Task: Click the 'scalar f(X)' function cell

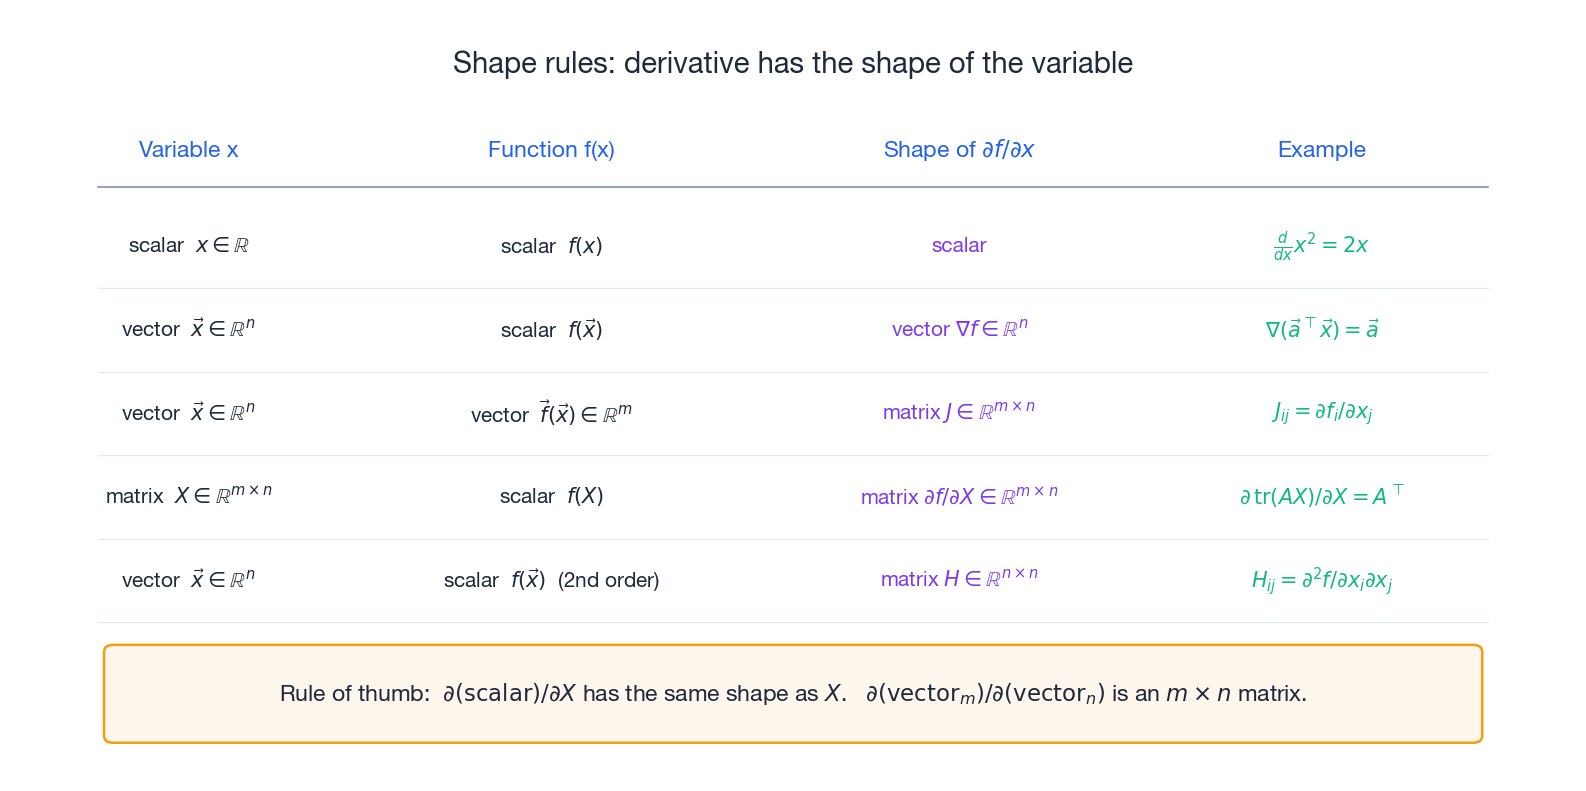Action: click(551, 496)
